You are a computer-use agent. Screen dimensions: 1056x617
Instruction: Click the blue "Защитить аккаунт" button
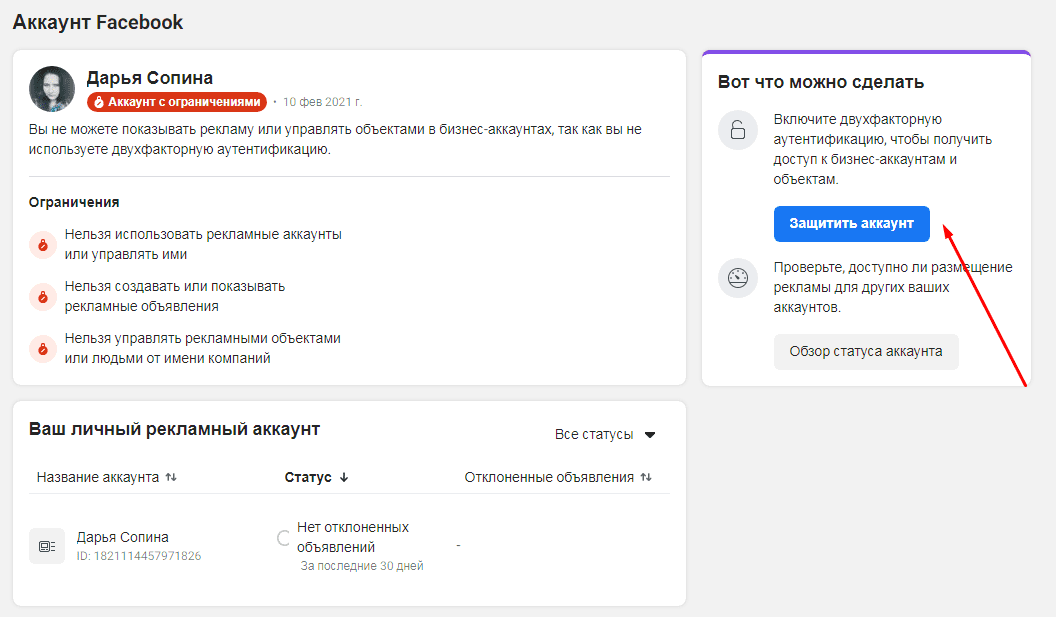coord(851,224)
